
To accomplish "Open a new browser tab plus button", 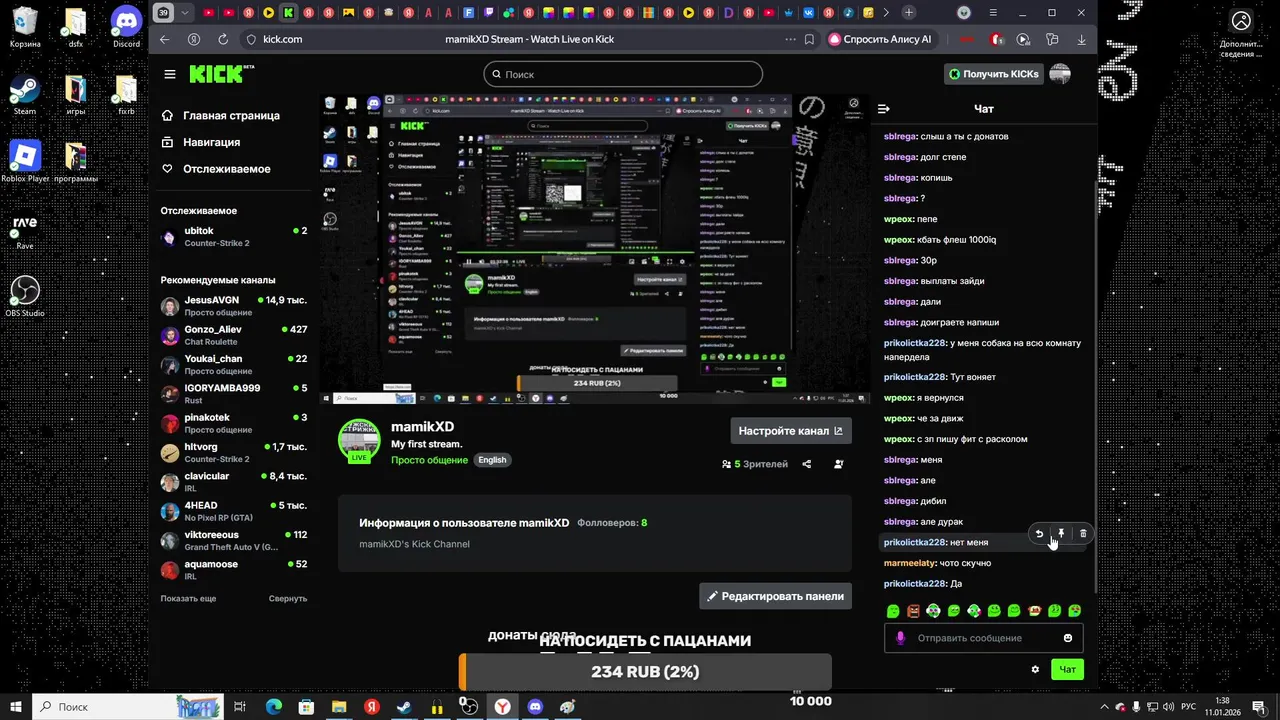I will point(908,12).
